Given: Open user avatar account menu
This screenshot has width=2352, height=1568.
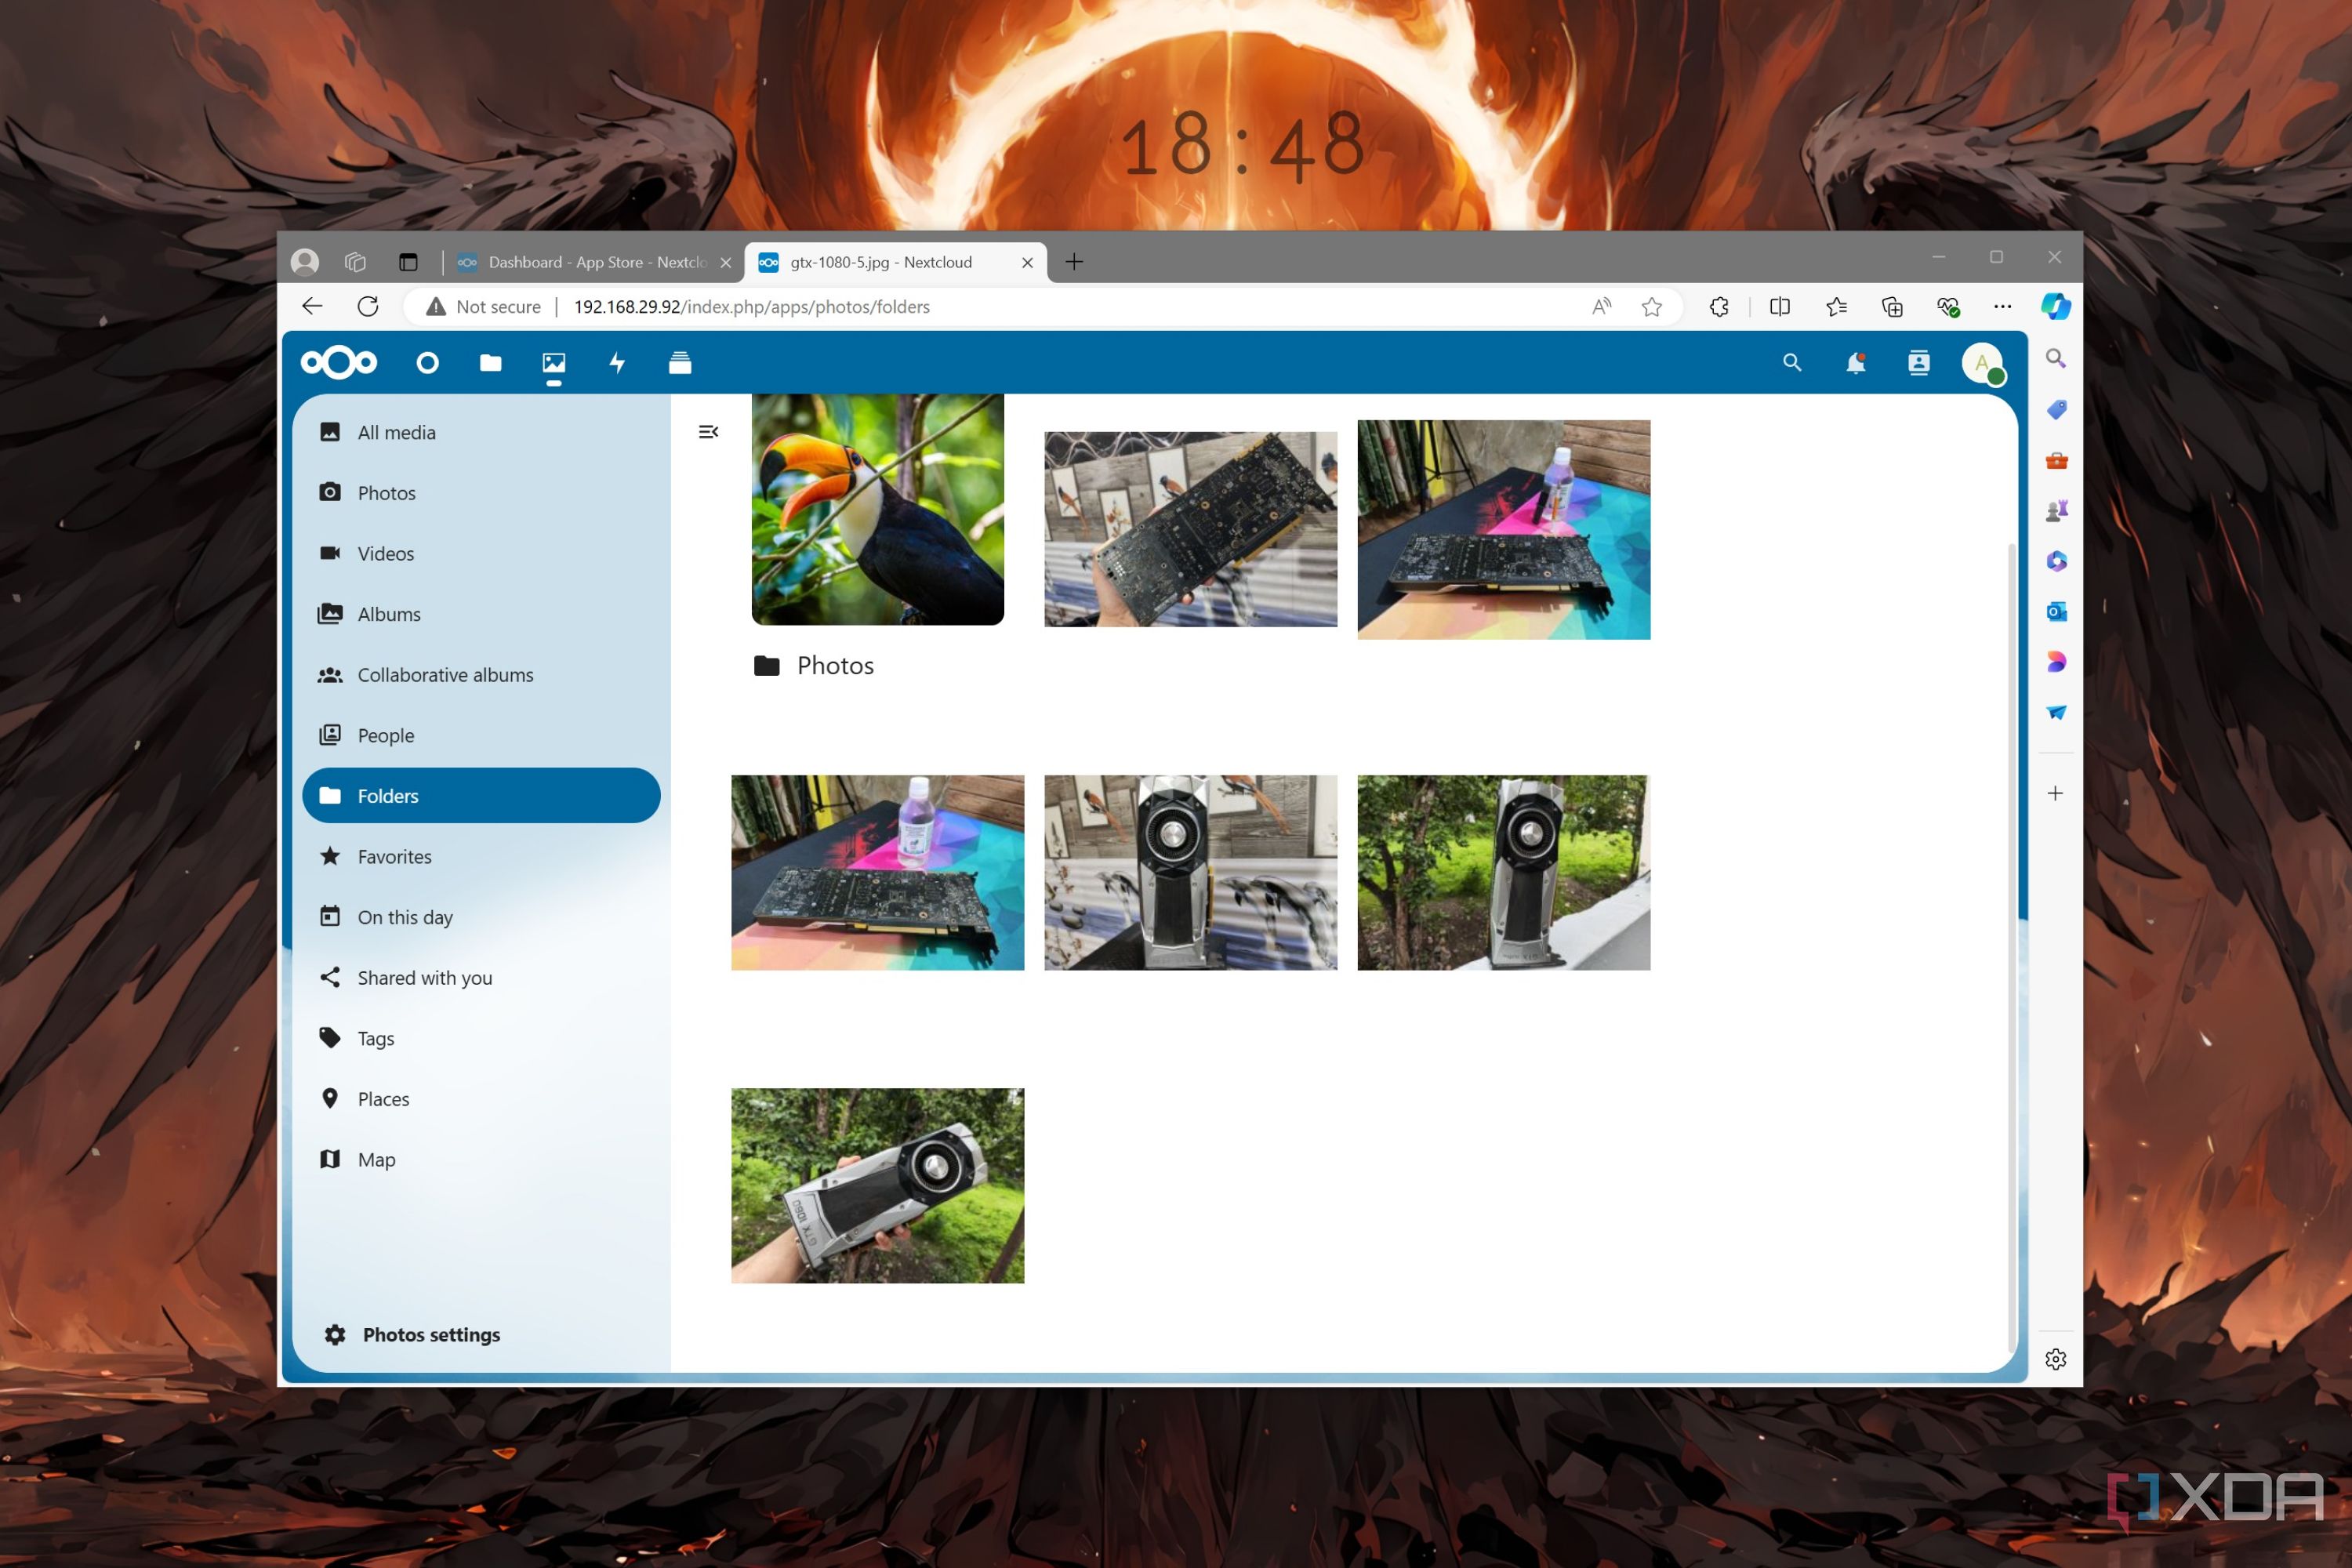Looking at the screenshot, I should (1981, 363).
